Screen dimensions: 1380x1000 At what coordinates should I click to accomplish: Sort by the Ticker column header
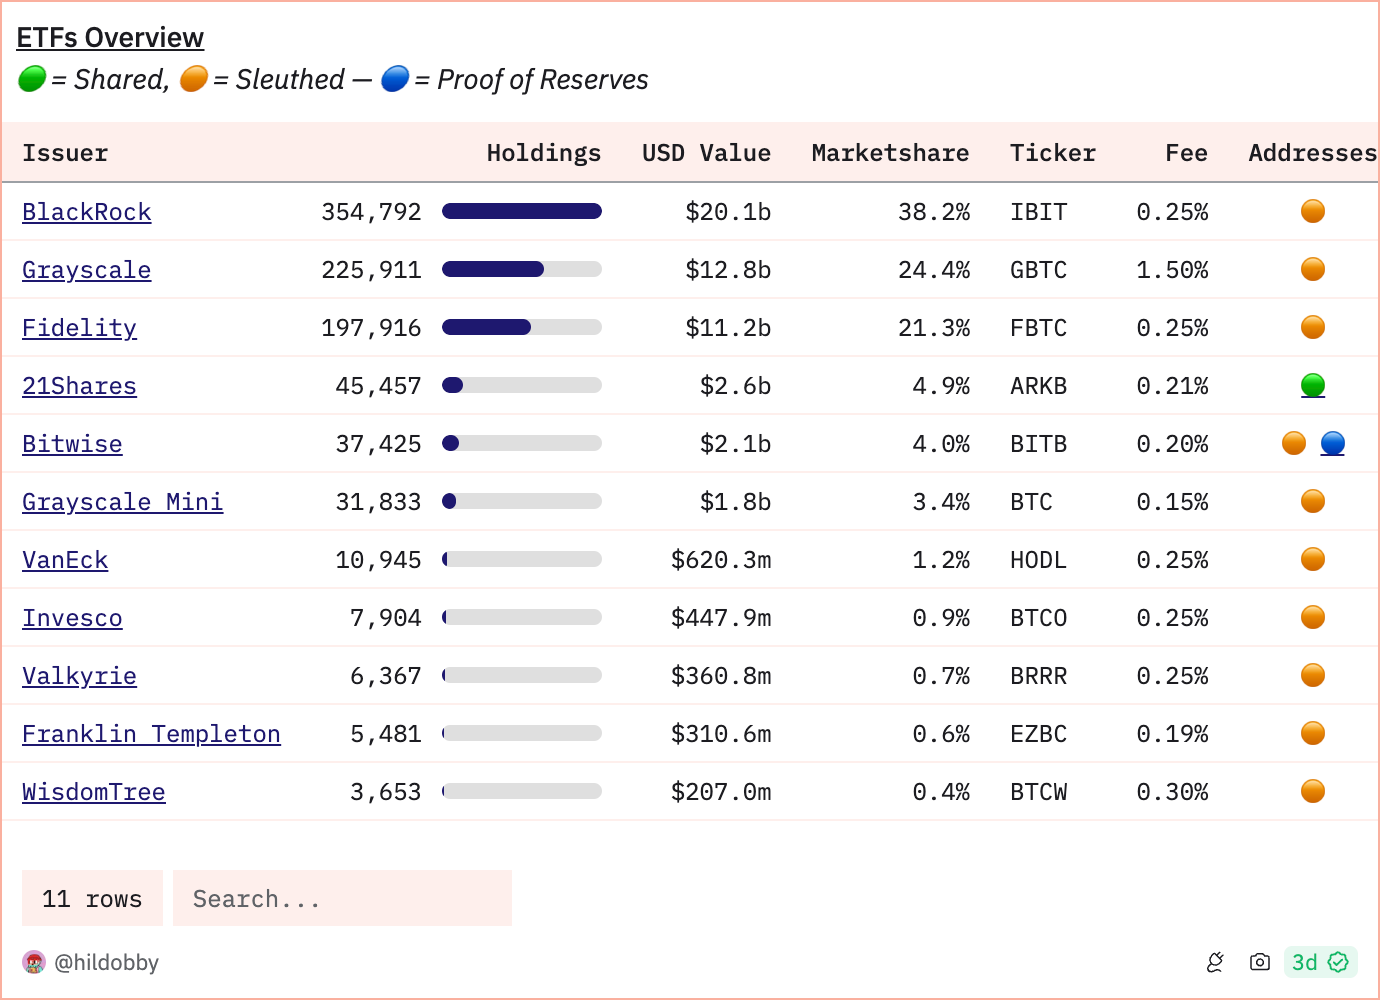[x=1053, y=153]
